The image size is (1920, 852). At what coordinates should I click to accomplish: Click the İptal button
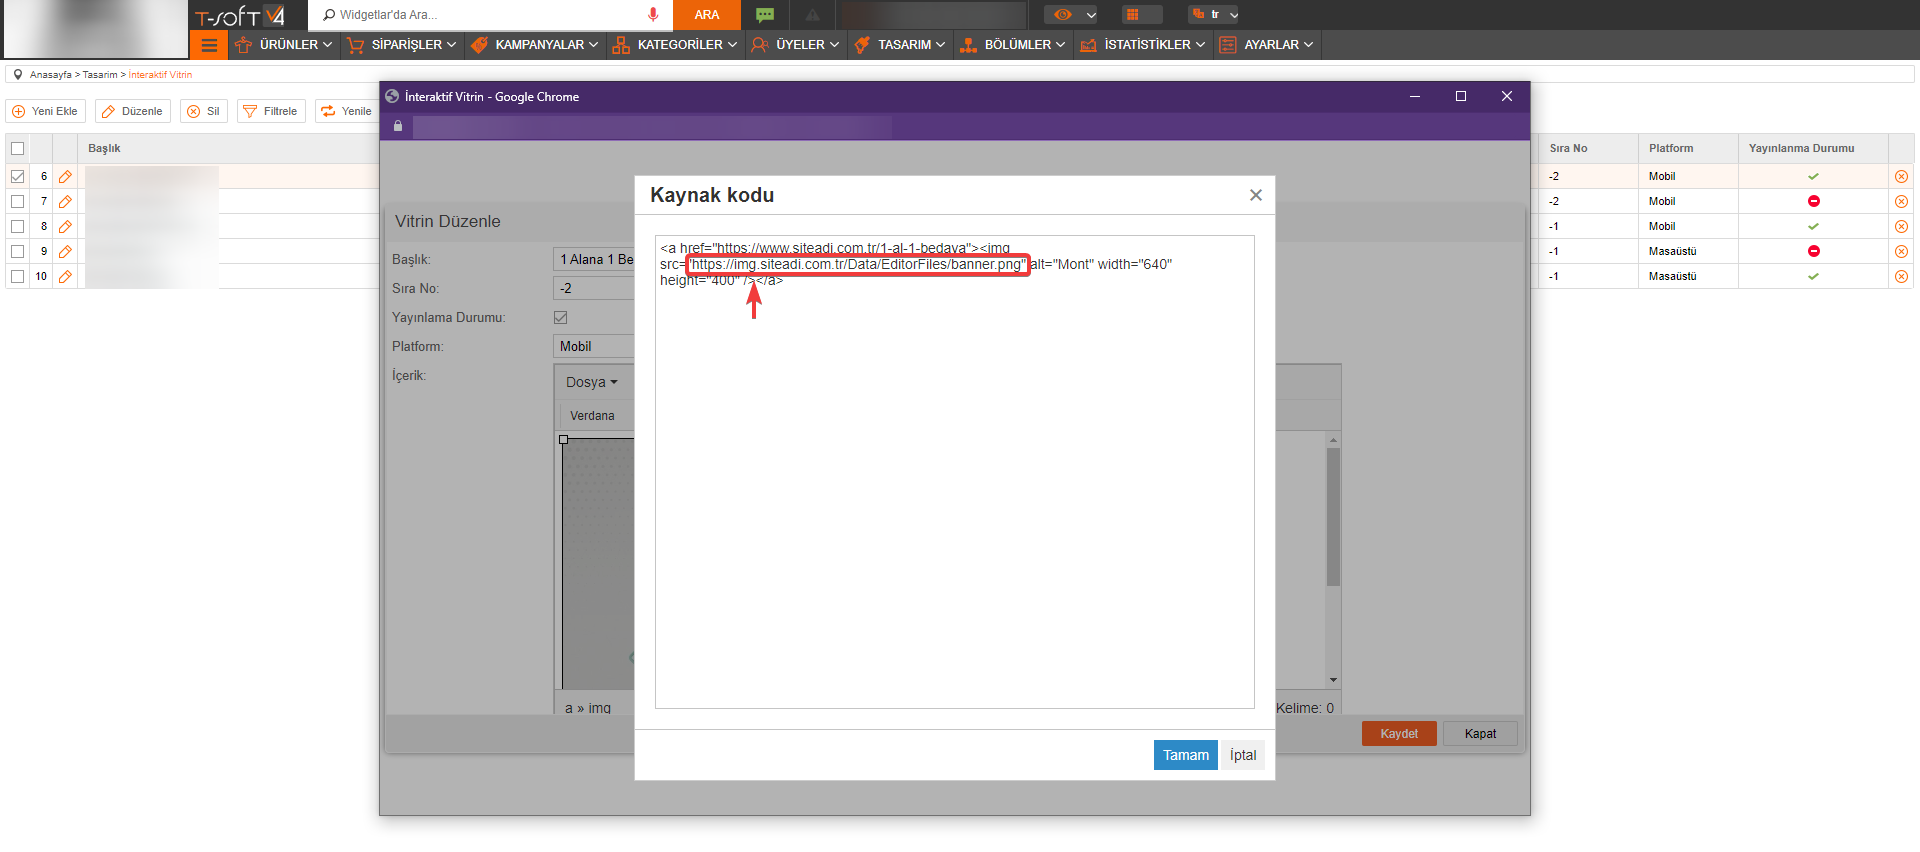1243,755
